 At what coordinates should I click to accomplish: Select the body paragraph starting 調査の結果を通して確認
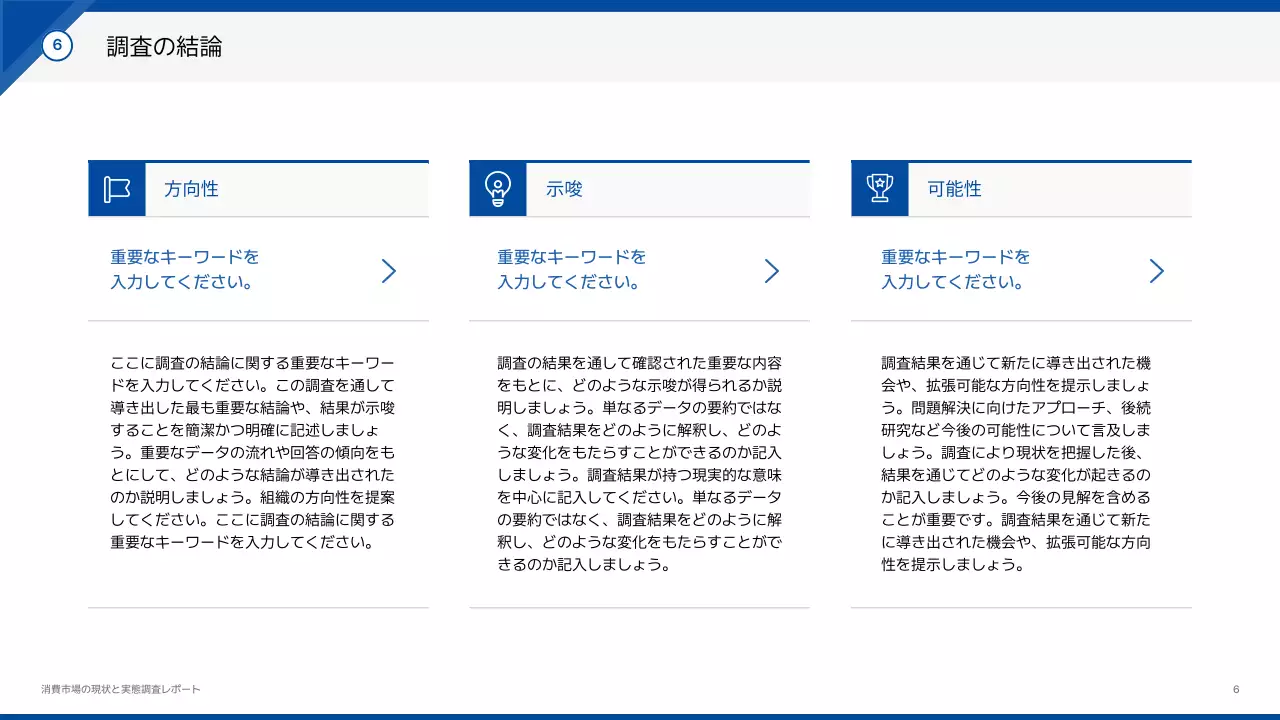(639, 464)
